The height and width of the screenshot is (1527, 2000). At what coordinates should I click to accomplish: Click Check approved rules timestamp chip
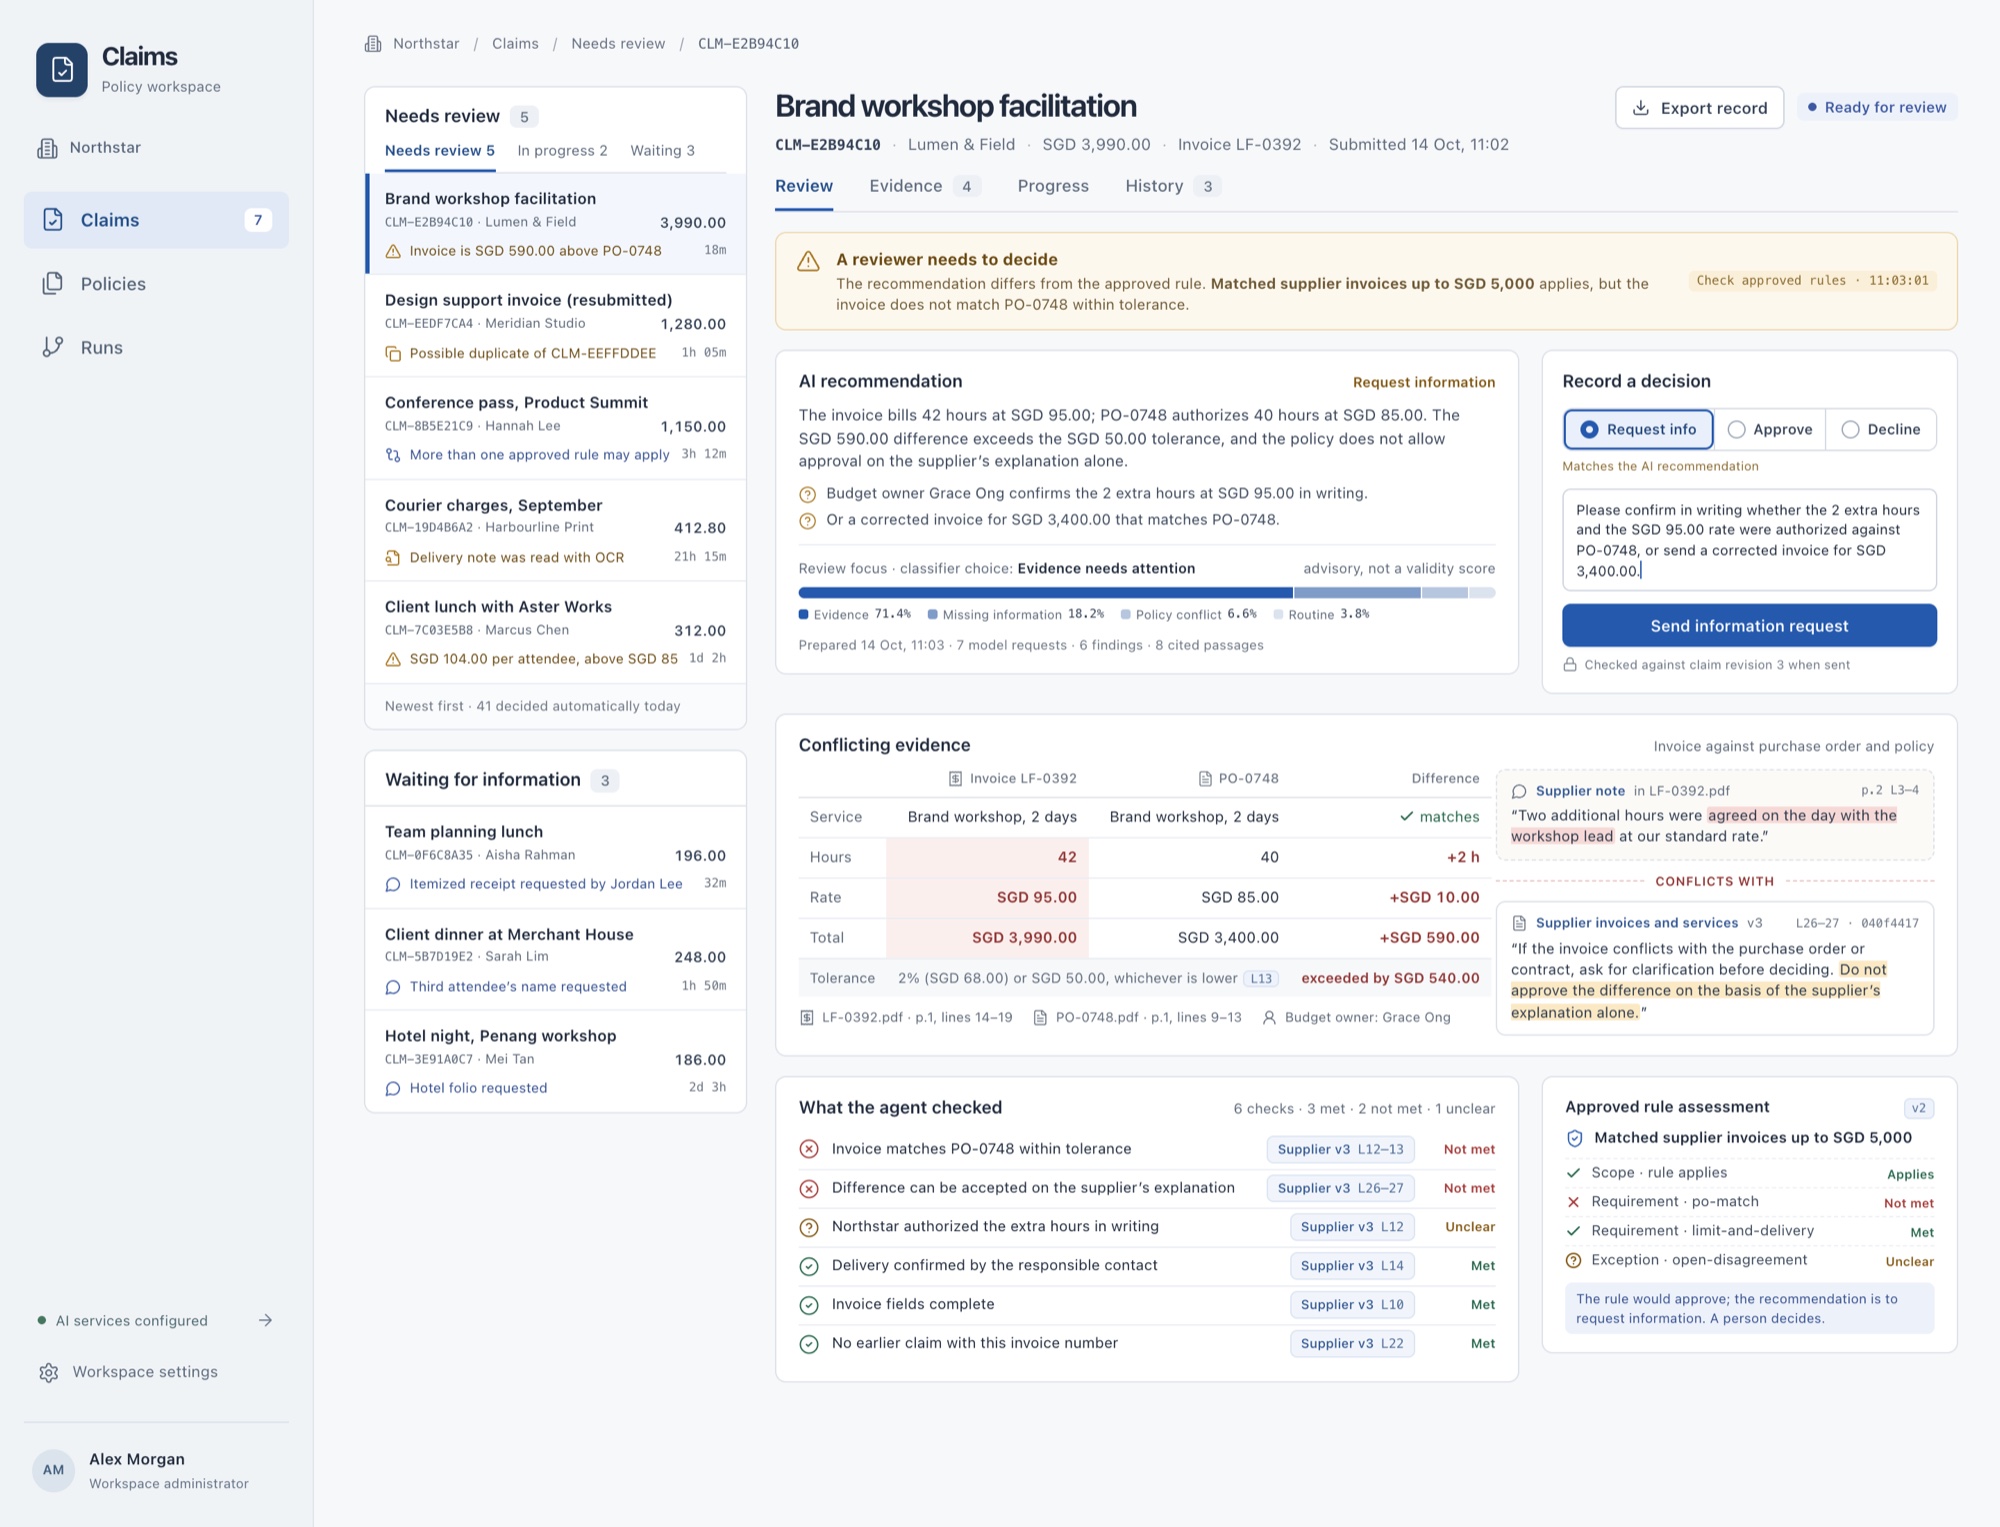coord(1812,281)
